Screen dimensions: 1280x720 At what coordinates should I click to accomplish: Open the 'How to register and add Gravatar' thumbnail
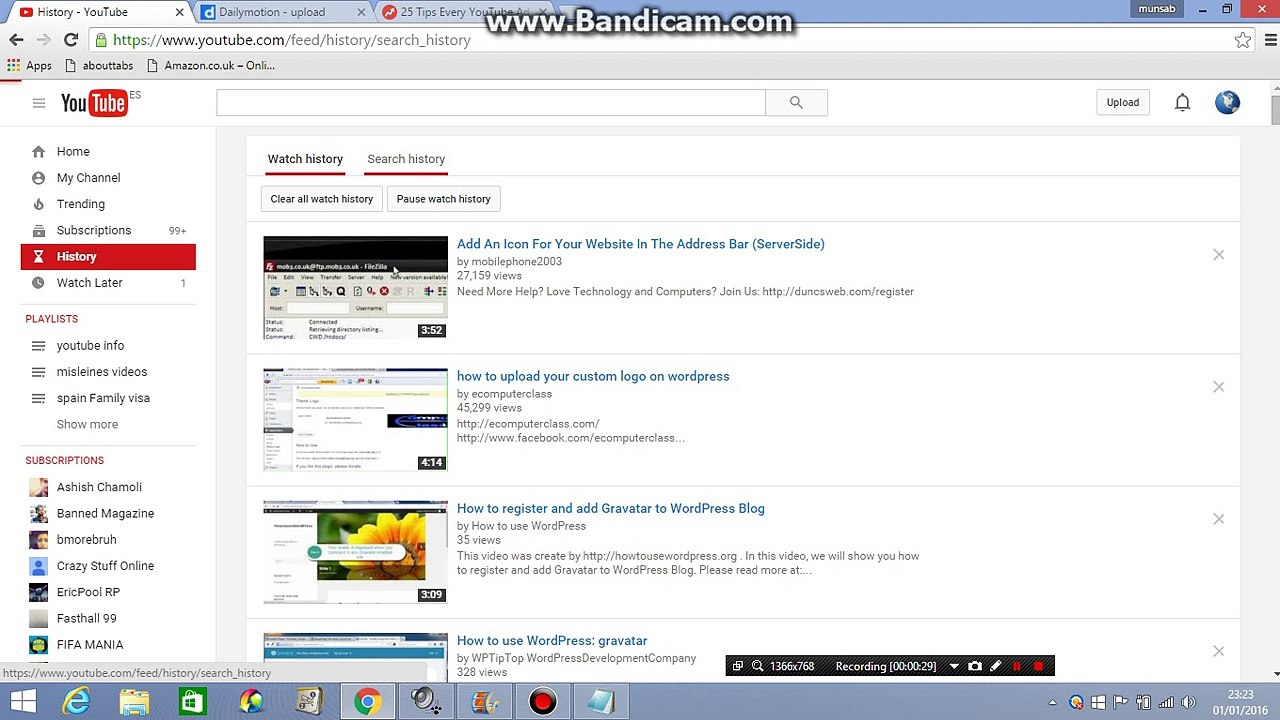(355, 552)
